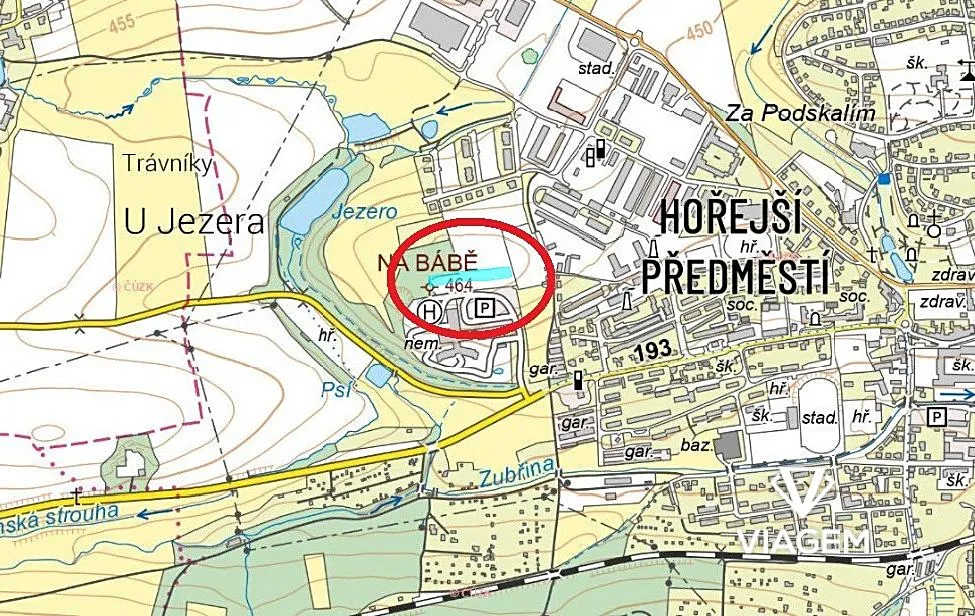This screenshot has height=616, width=975.
Task: Click the parking P symbol inside red circle
Action: (485, 307)
